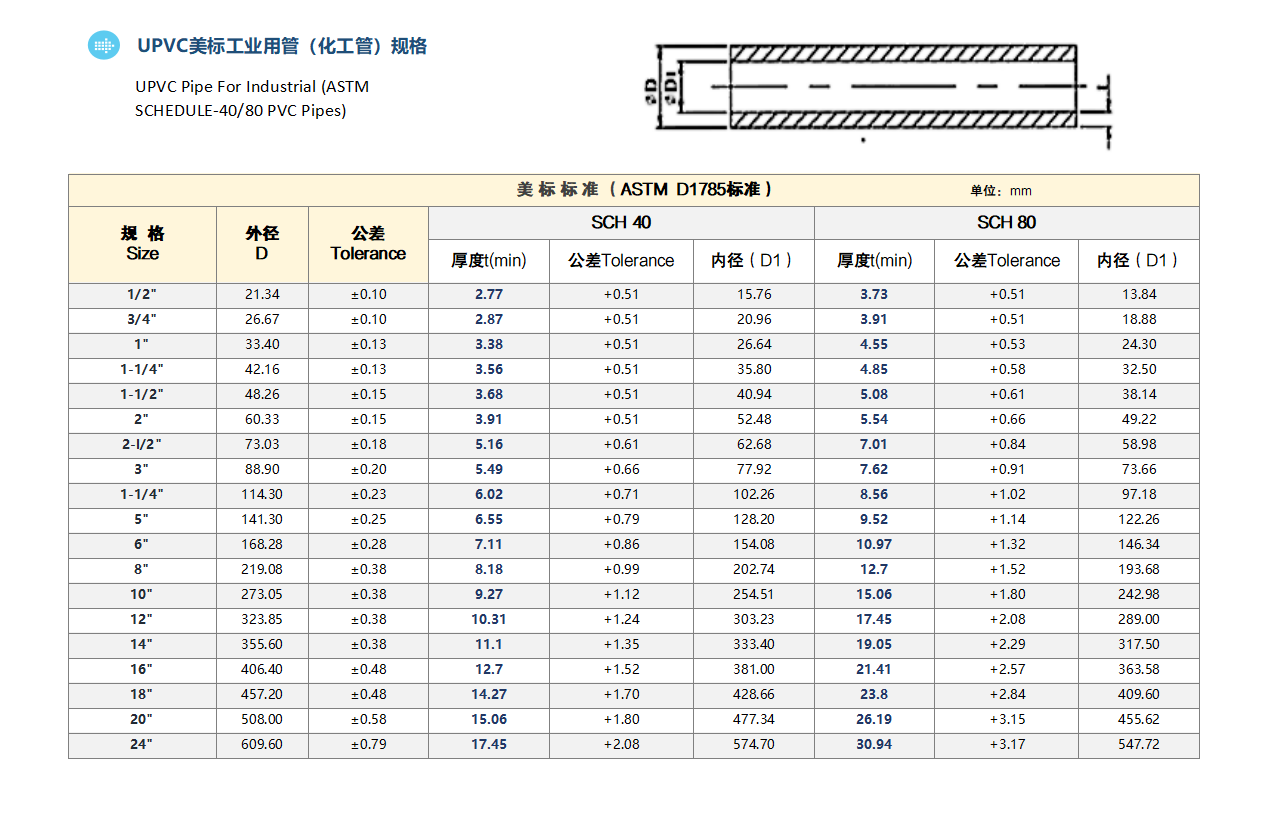Click the ΦD dimension label on the pipe diagram
This screenshot has width=1274, height=814.
[653, 88]
